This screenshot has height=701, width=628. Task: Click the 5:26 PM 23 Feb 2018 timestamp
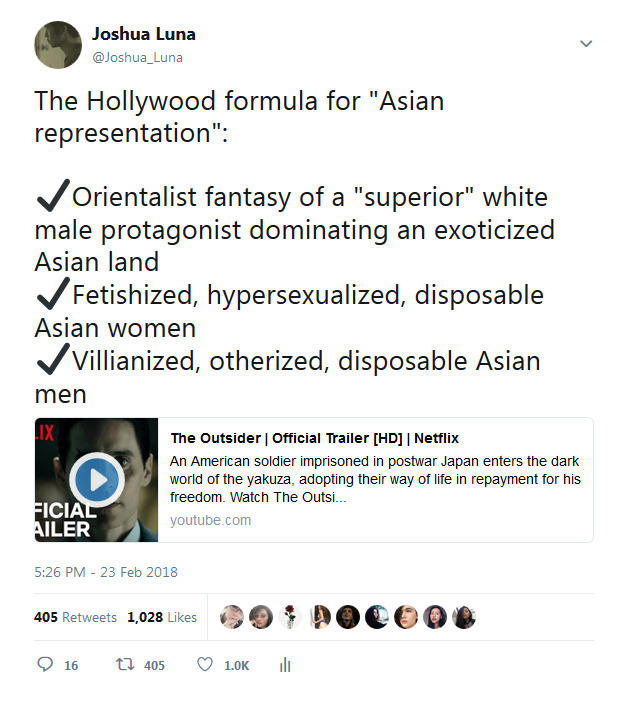[x=106, y=572]
